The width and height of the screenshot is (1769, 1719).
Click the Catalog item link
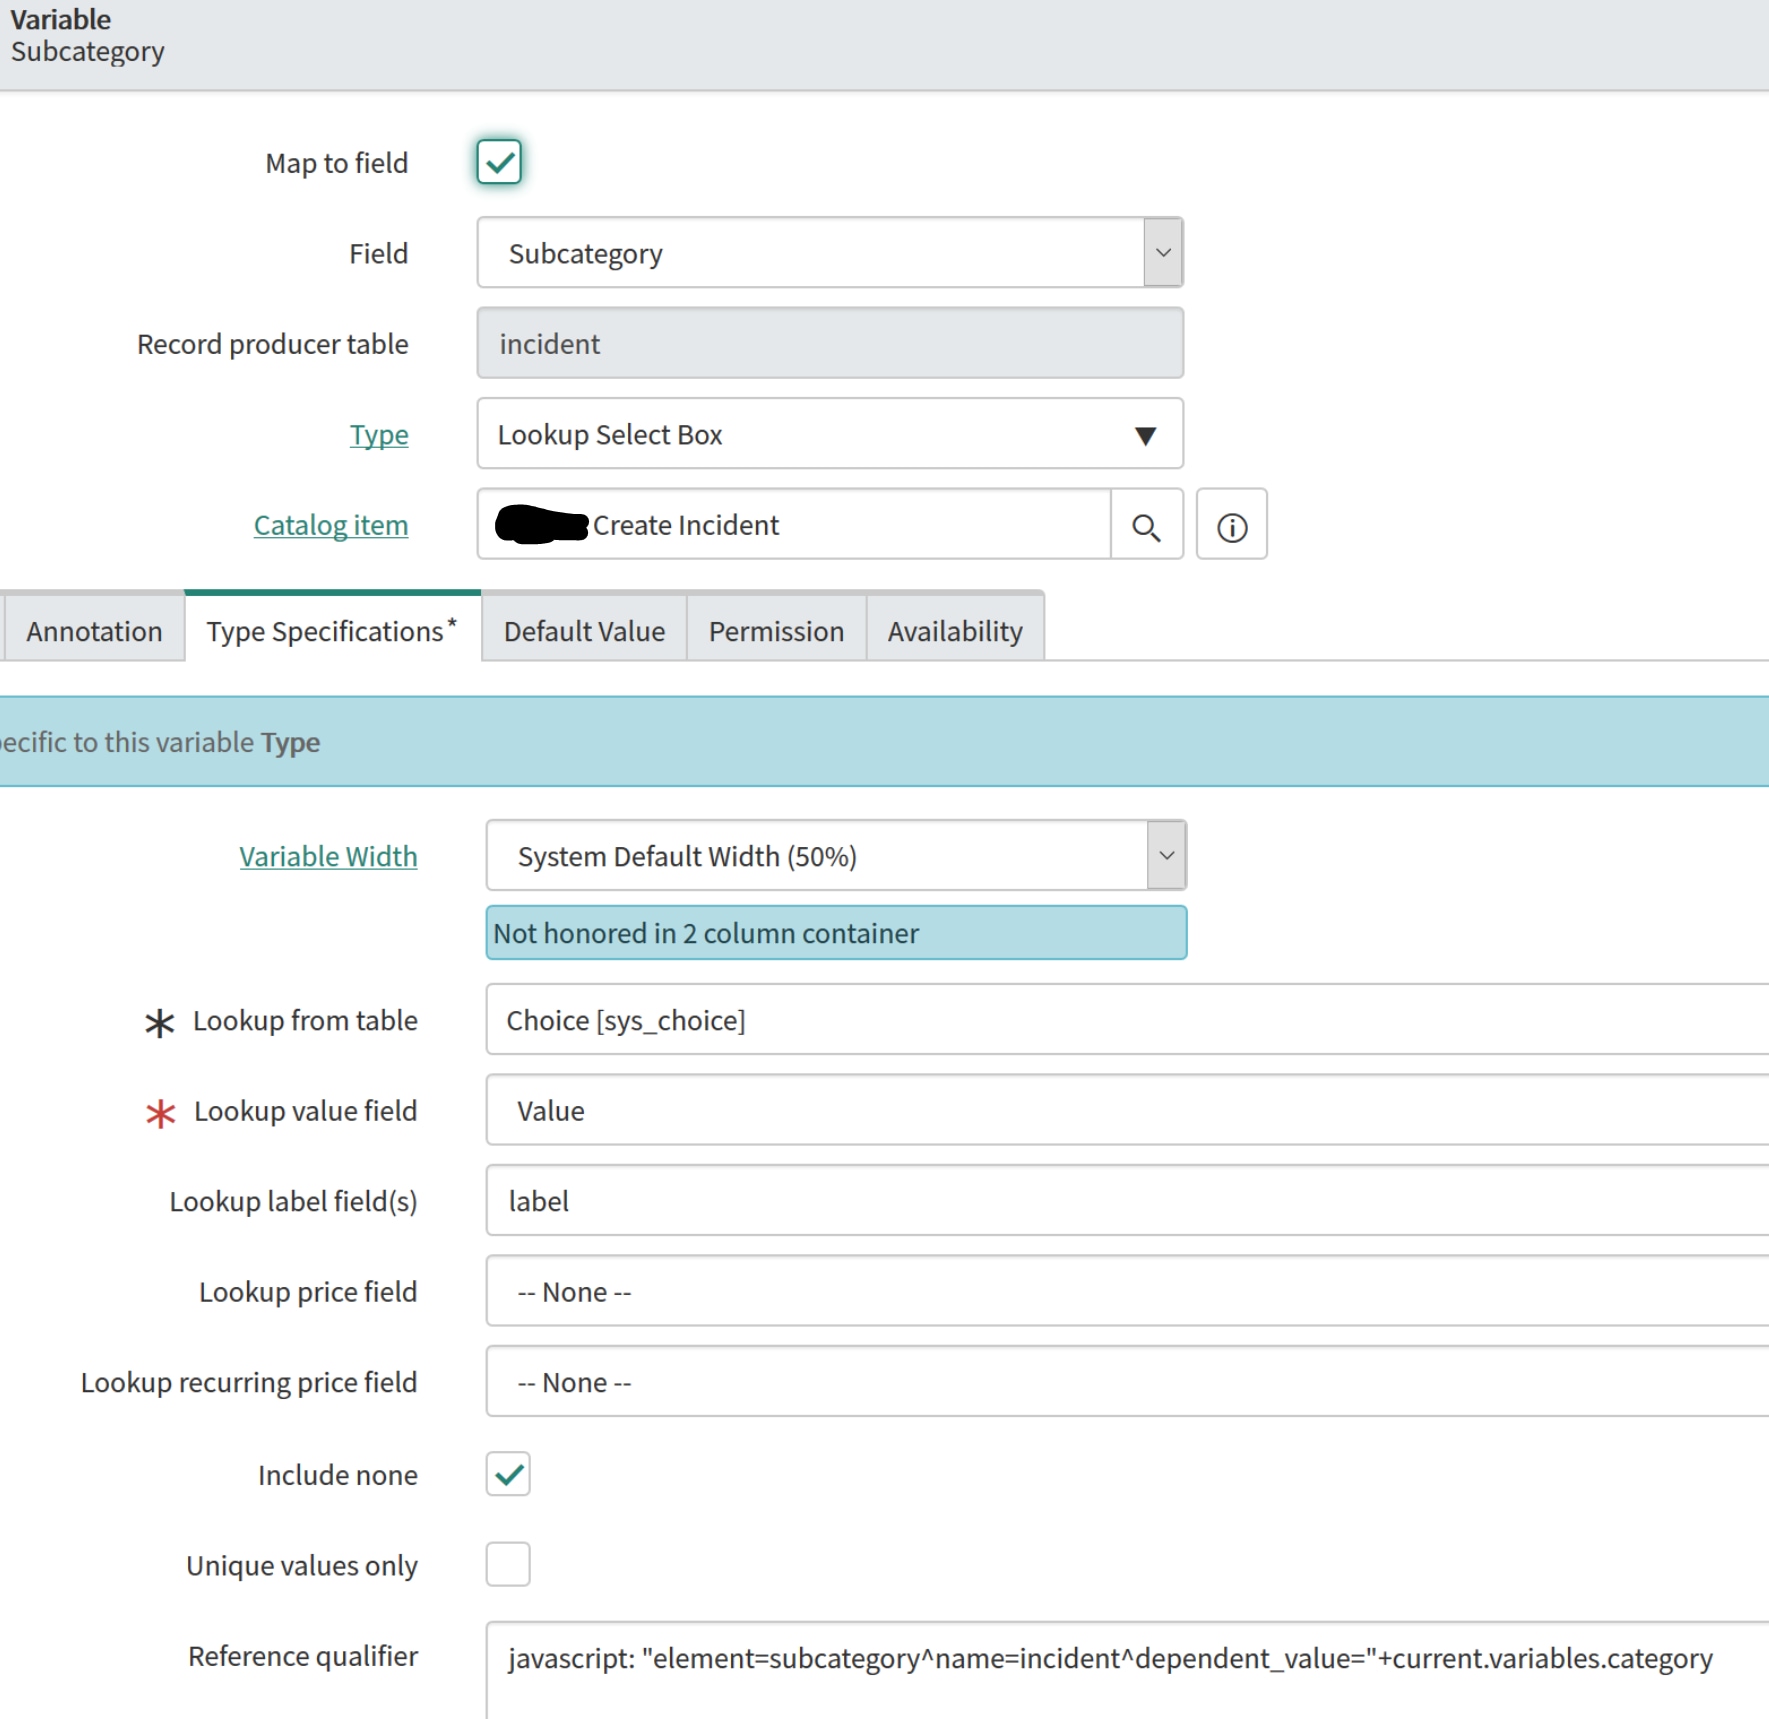330,524
